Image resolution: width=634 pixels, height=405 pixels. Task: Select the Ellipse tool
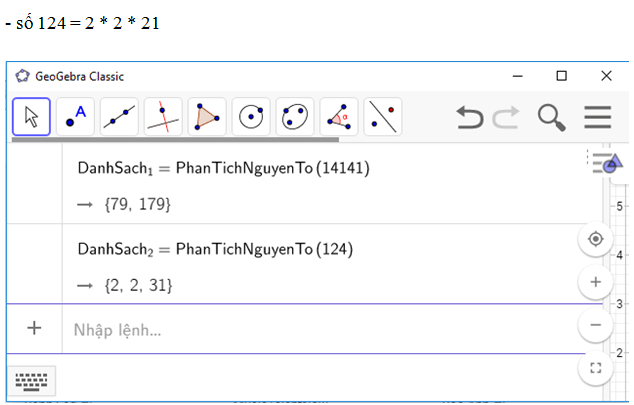coord(295,117)
